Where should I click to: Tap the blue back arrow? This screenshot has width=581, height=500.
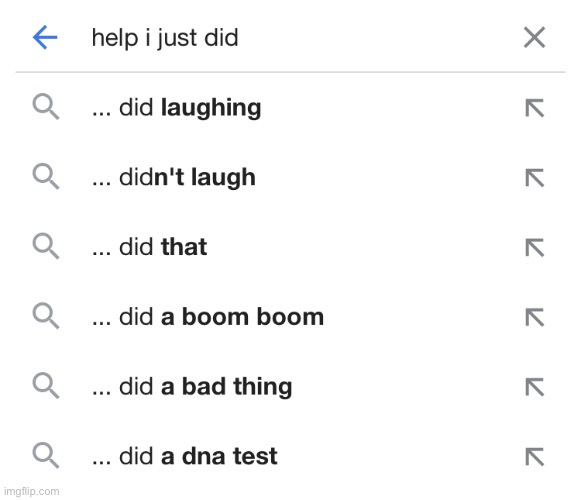45,37
